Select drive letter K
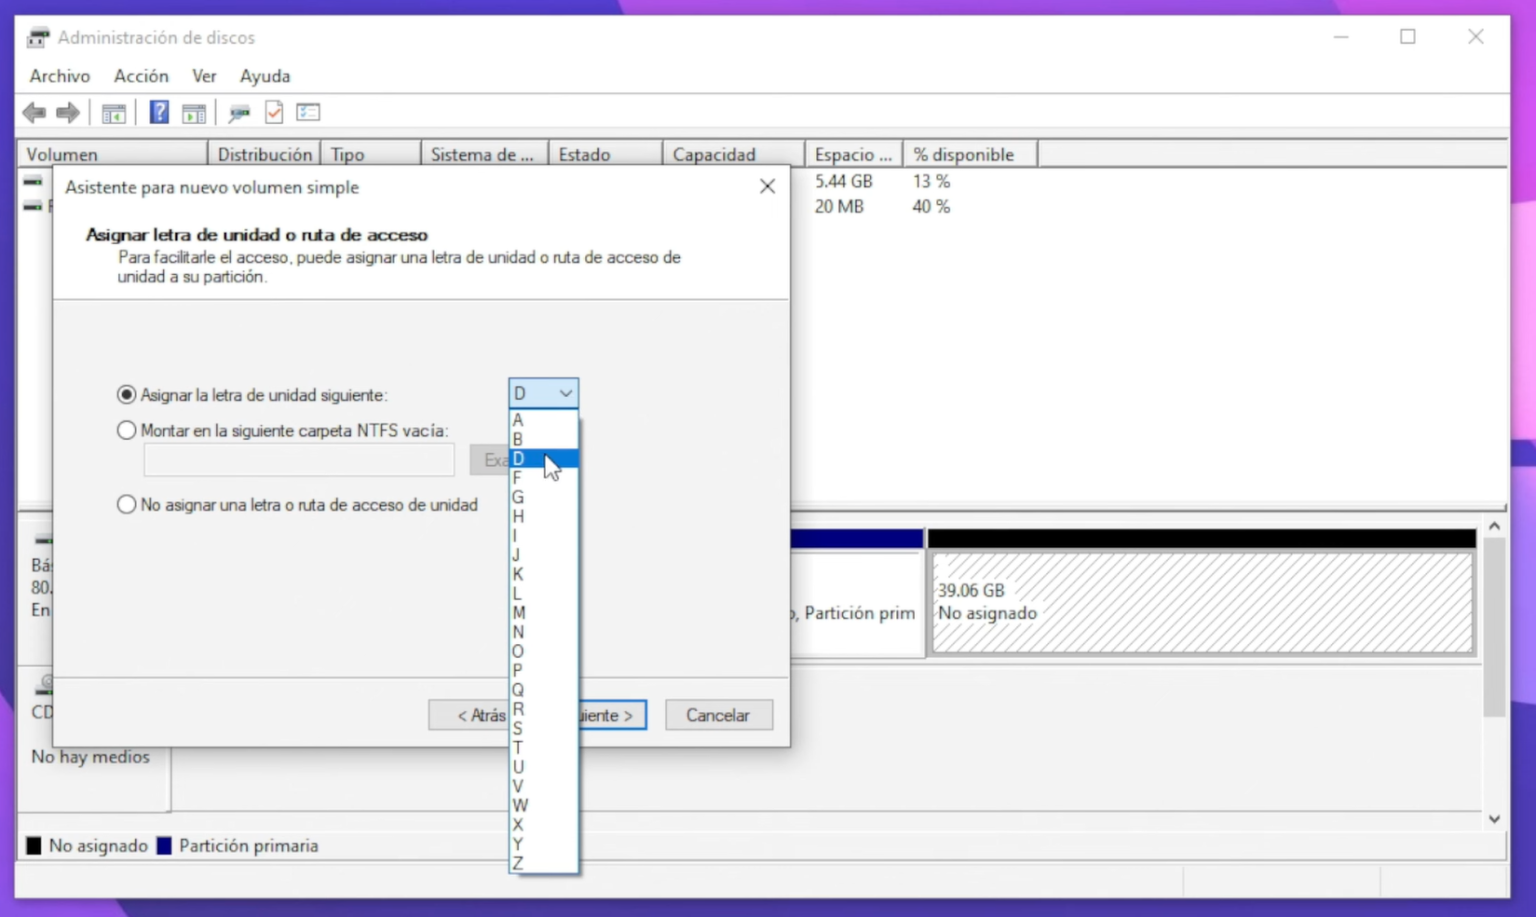 (x=543, y=574)
